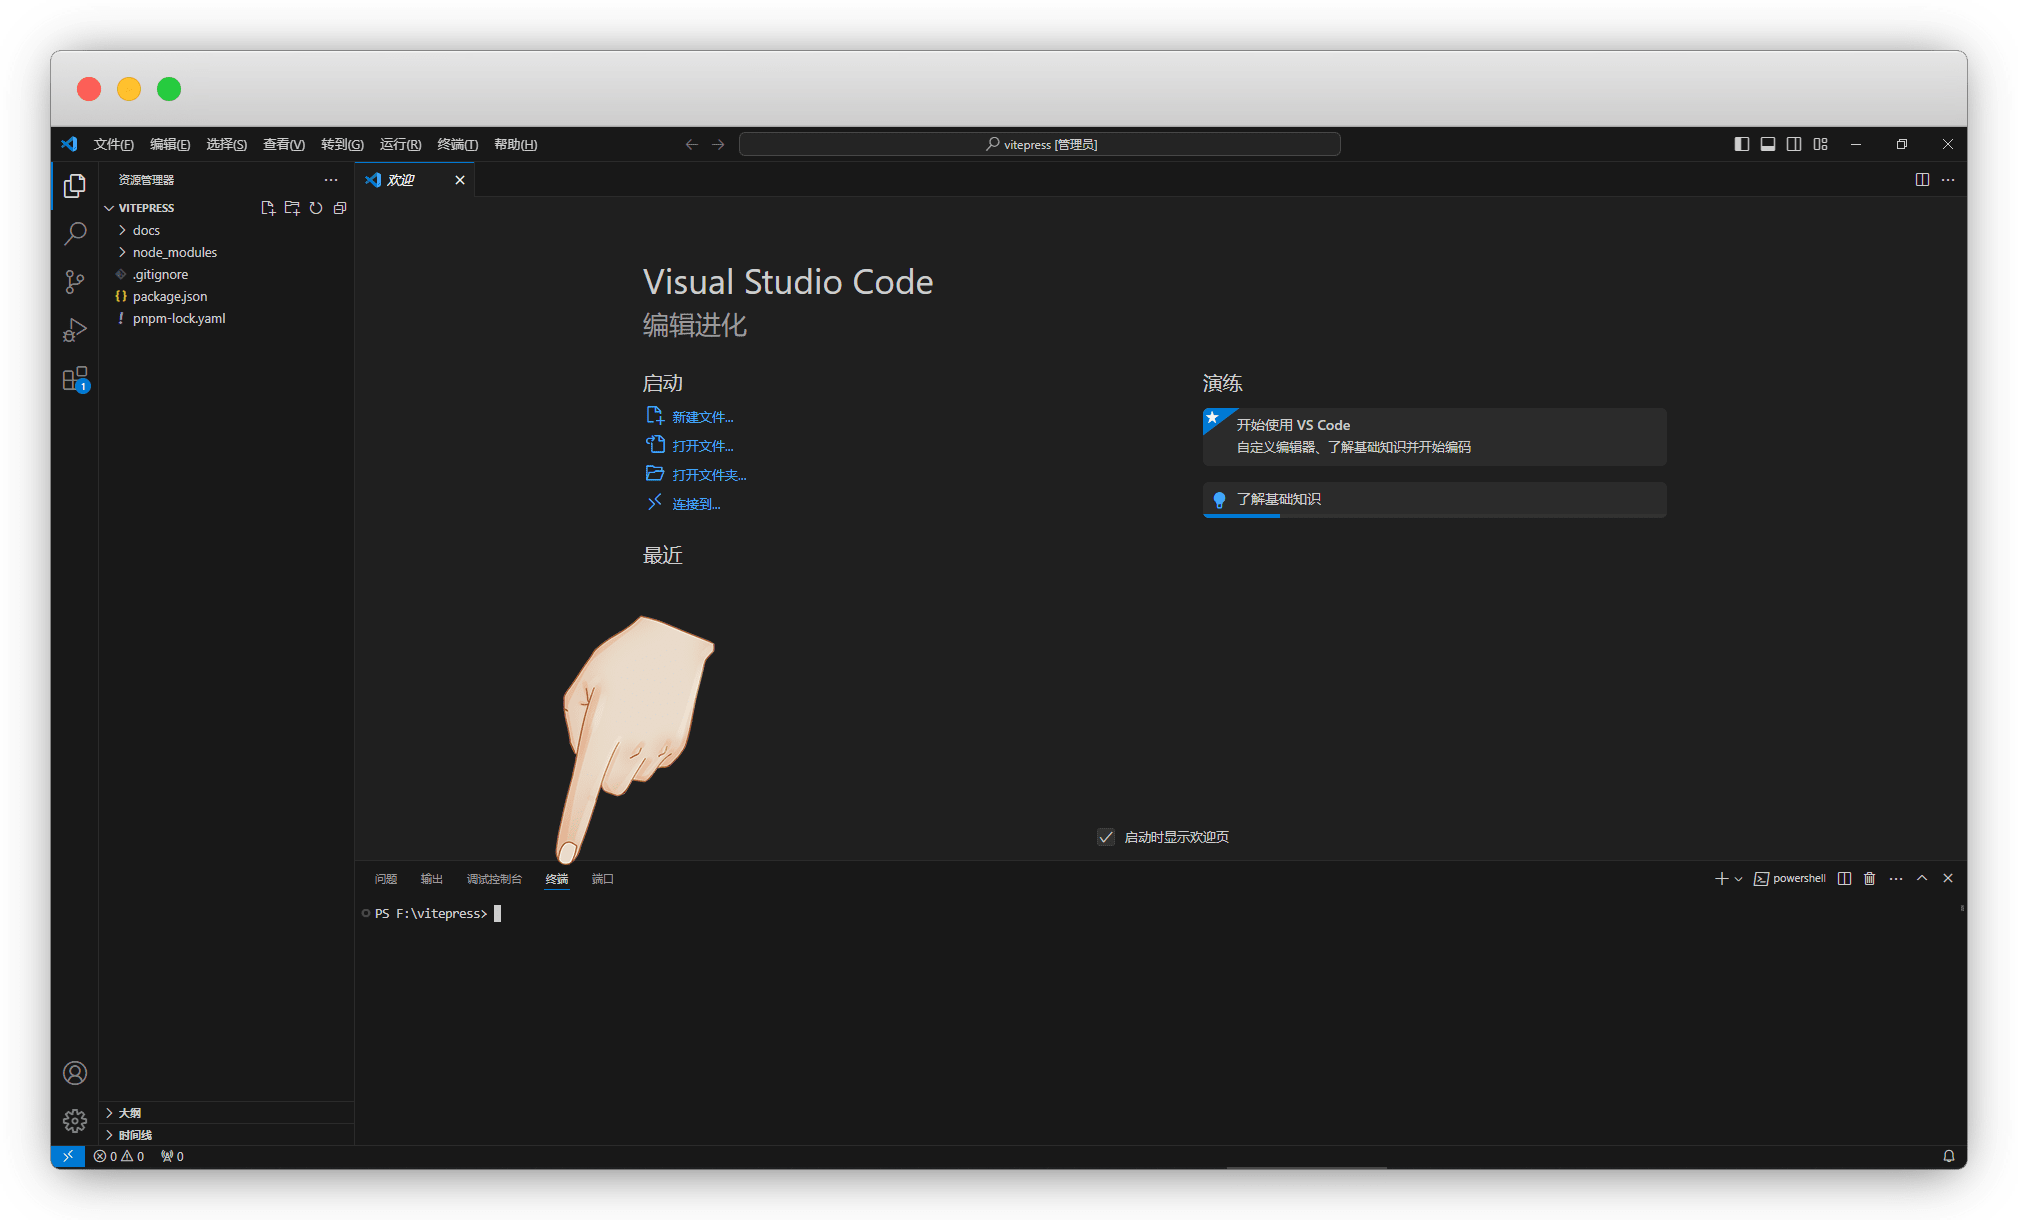Click the 打开文件夹 link
2018x1220 pixels.
(x=708, y=475)
